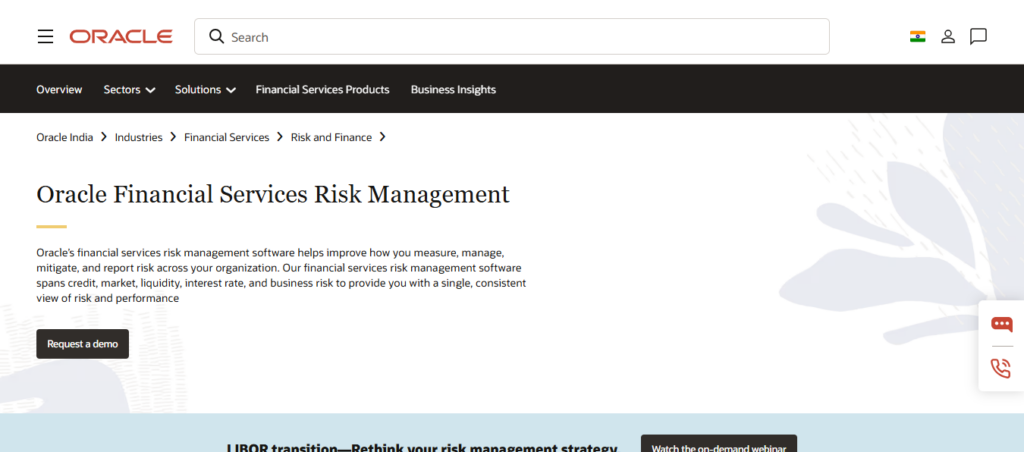Open the user account icon
The width and height of the screenshot is (1024, 452).
coord(948,37)
